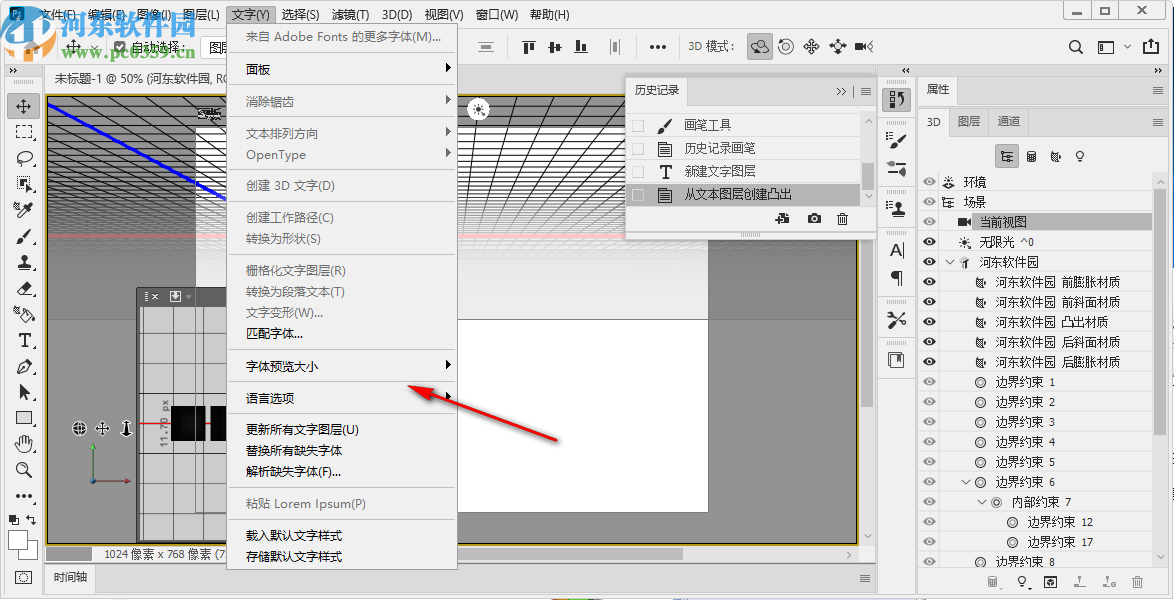Switch to the 通道 tab
Image resolution: width=1174 pixels, height=600 pixels.
click(1008, 121)
